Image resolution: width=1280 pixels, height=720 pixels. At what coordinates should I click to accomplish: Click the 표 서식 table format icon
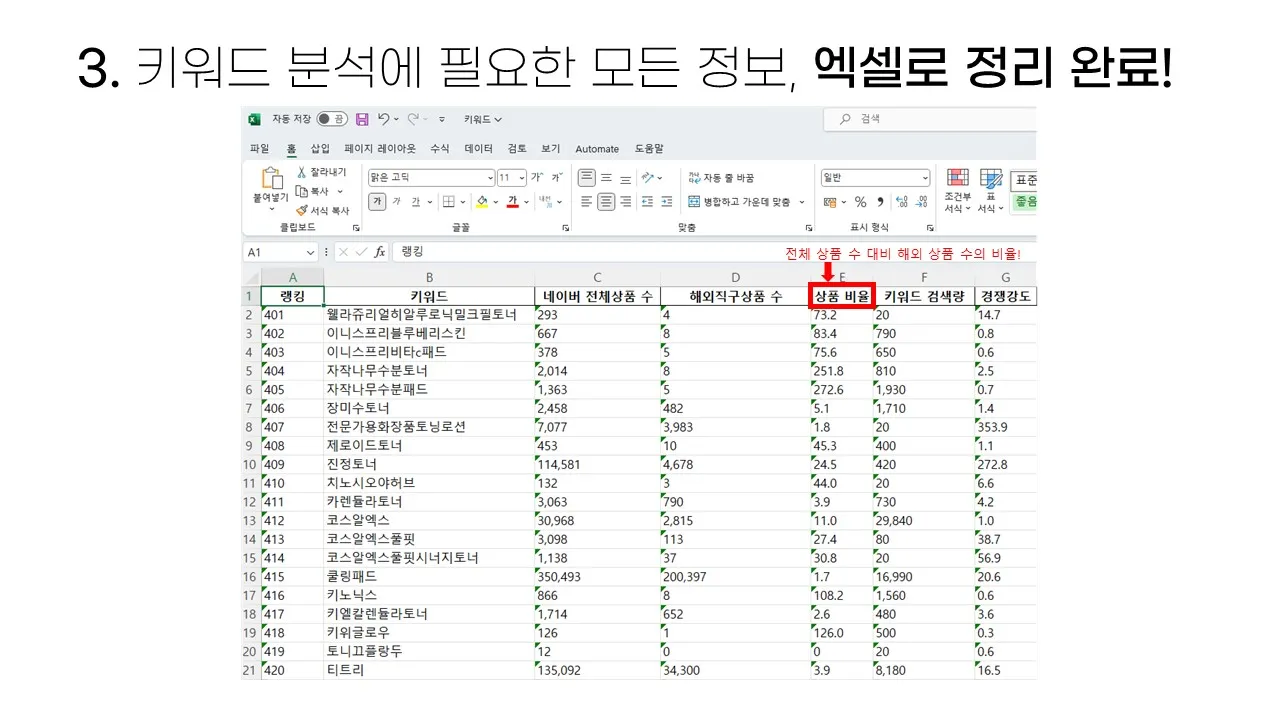click(991, 179)
